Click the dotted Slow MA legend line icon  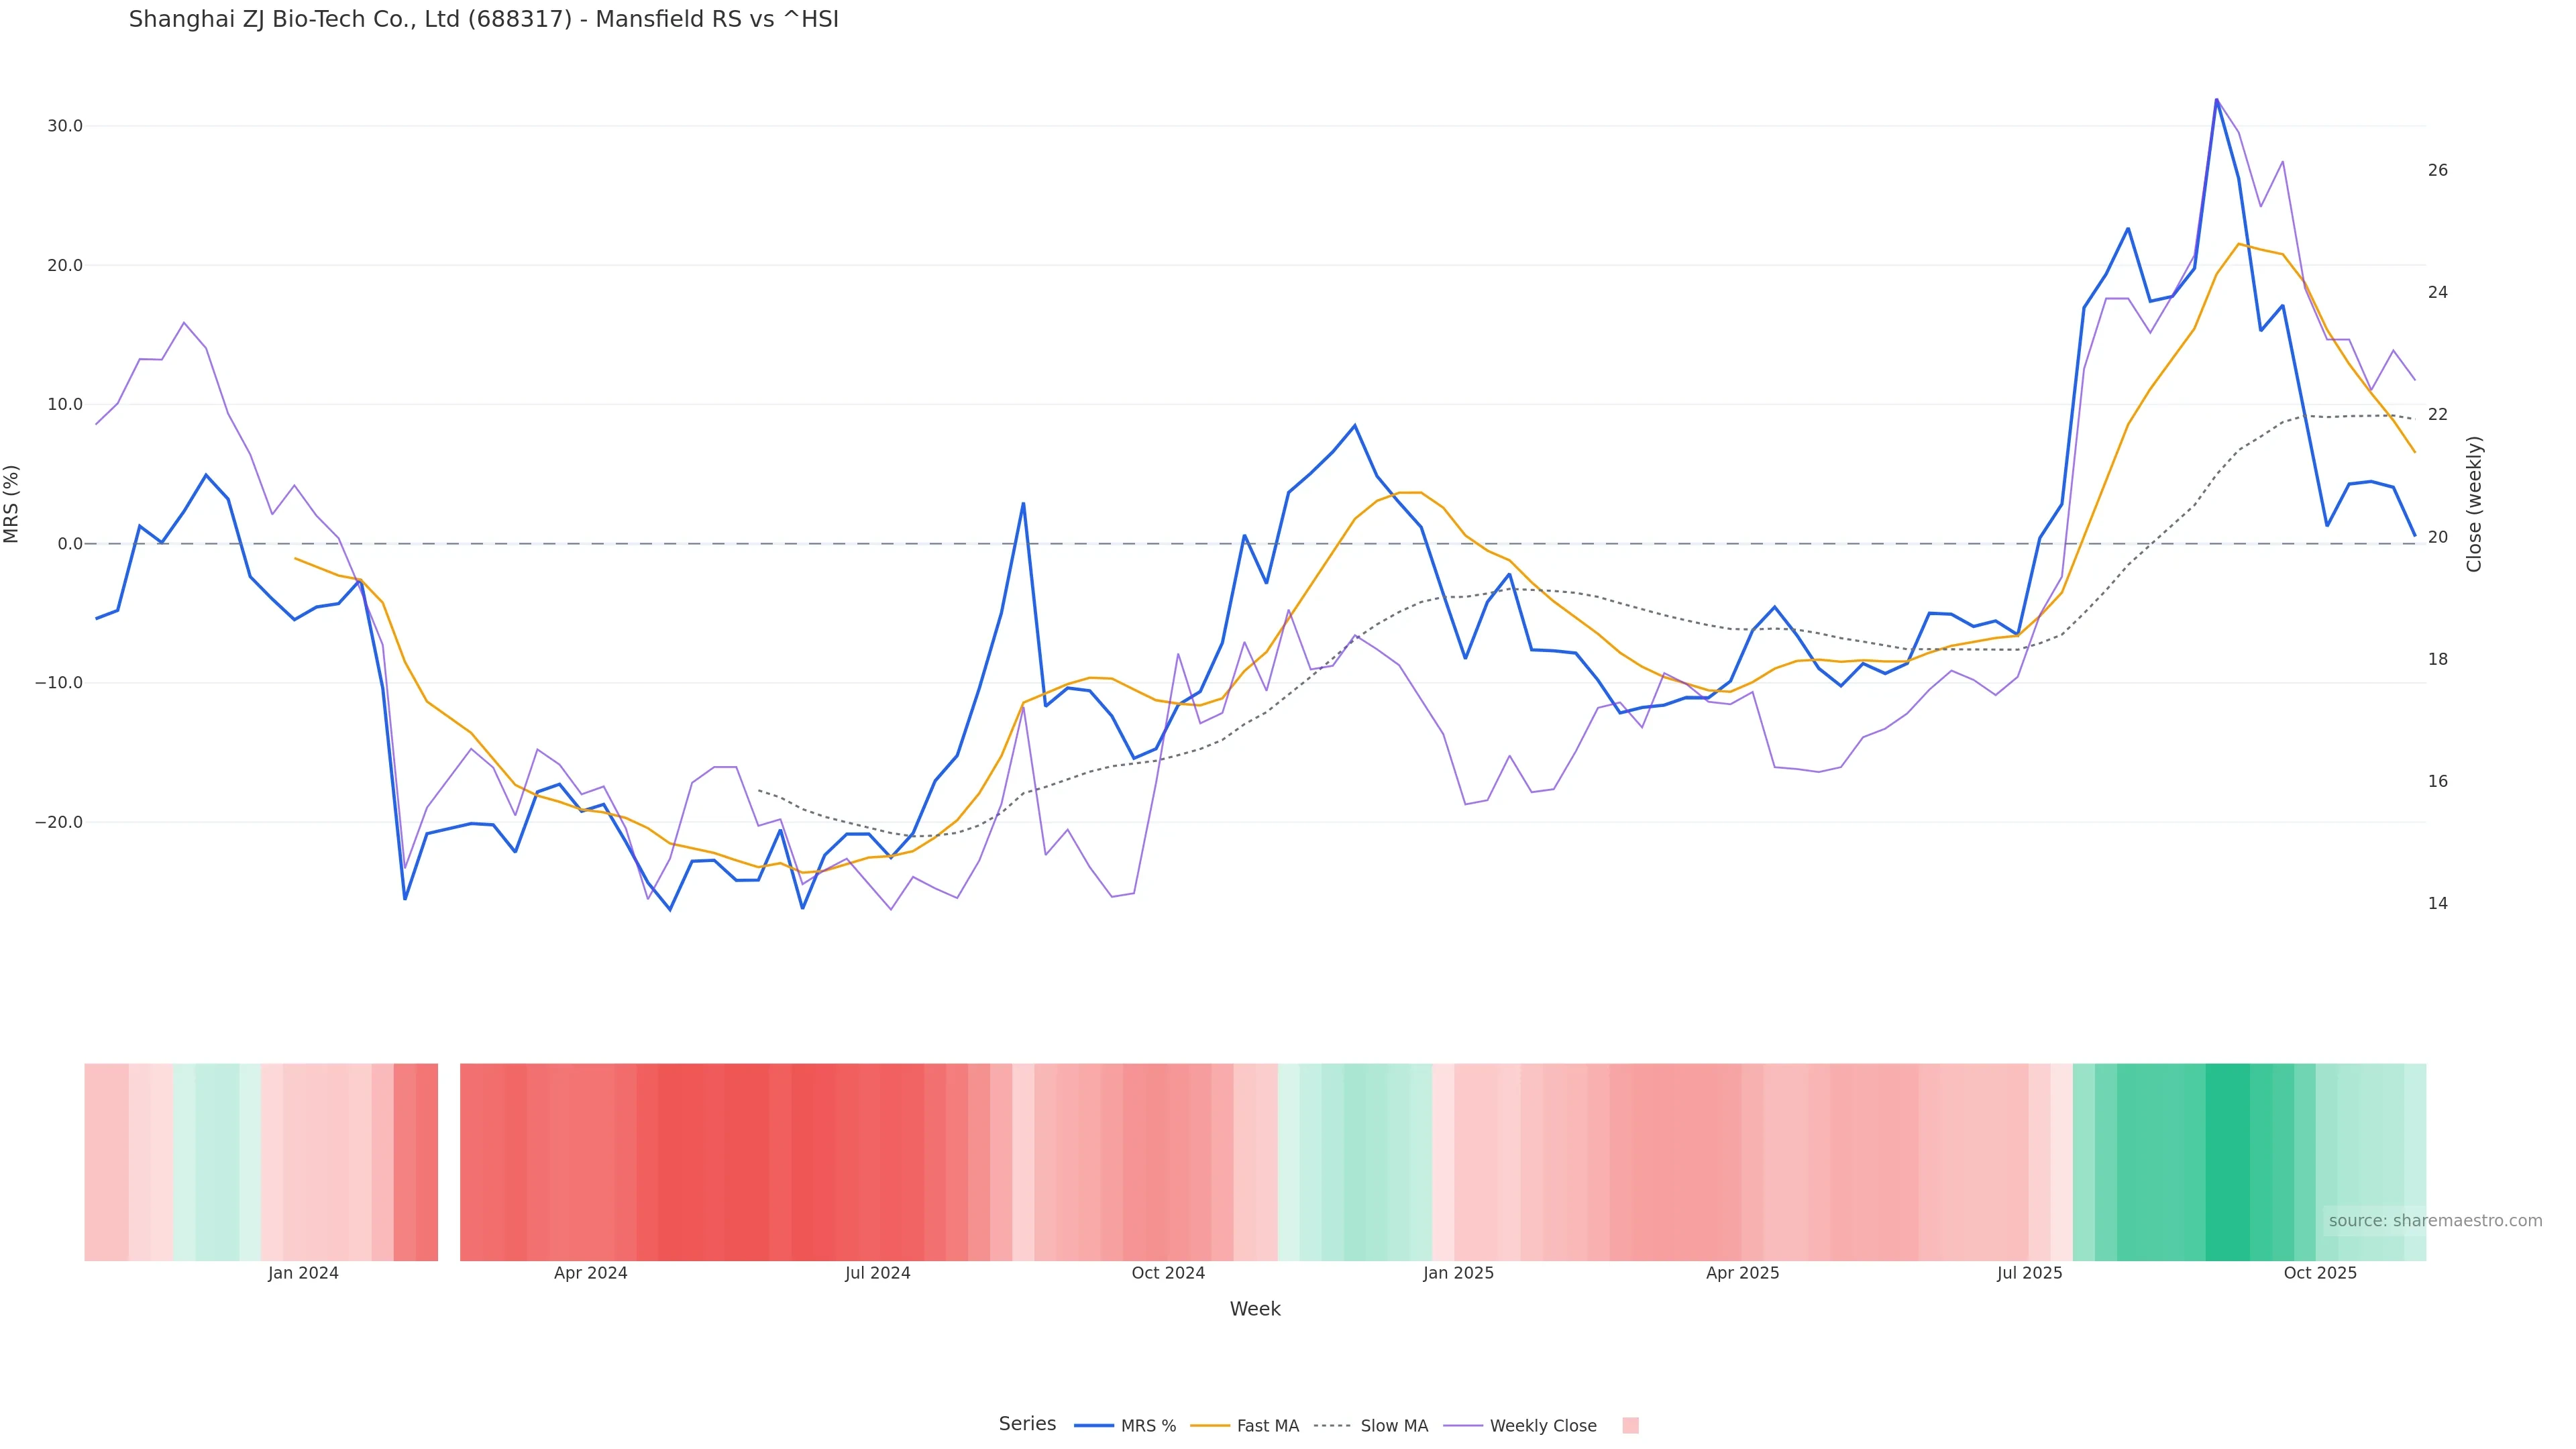pos(1332,1426)
